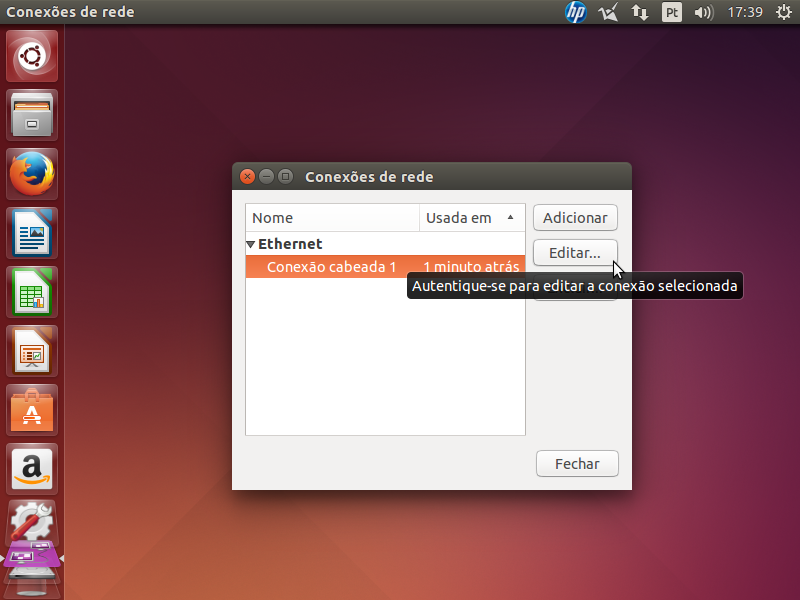Open the network indicator menu
This screenshot has height=600, width=800.
[640, 12]
